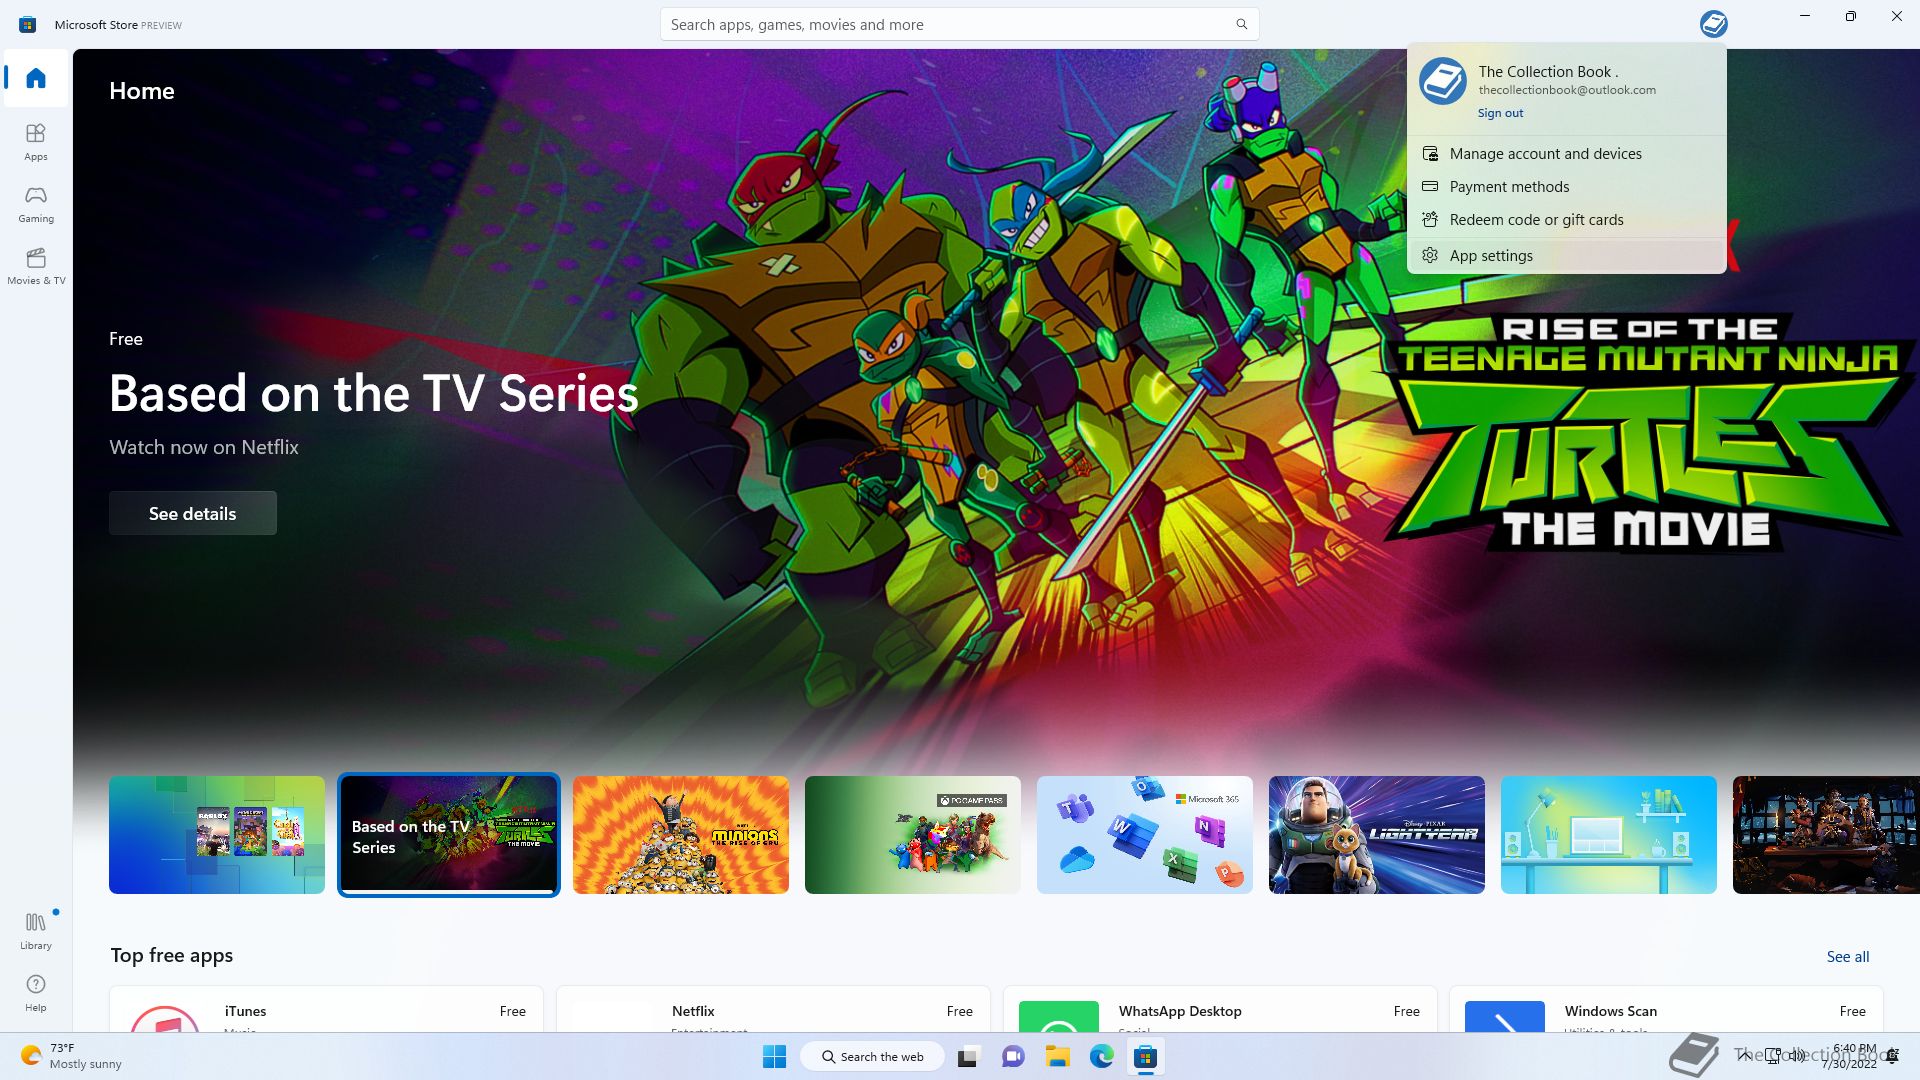This screenshot has height=1080, width=1920.
Task: Open the weather widget in taskbar
Action: [x=72, y=1056]
